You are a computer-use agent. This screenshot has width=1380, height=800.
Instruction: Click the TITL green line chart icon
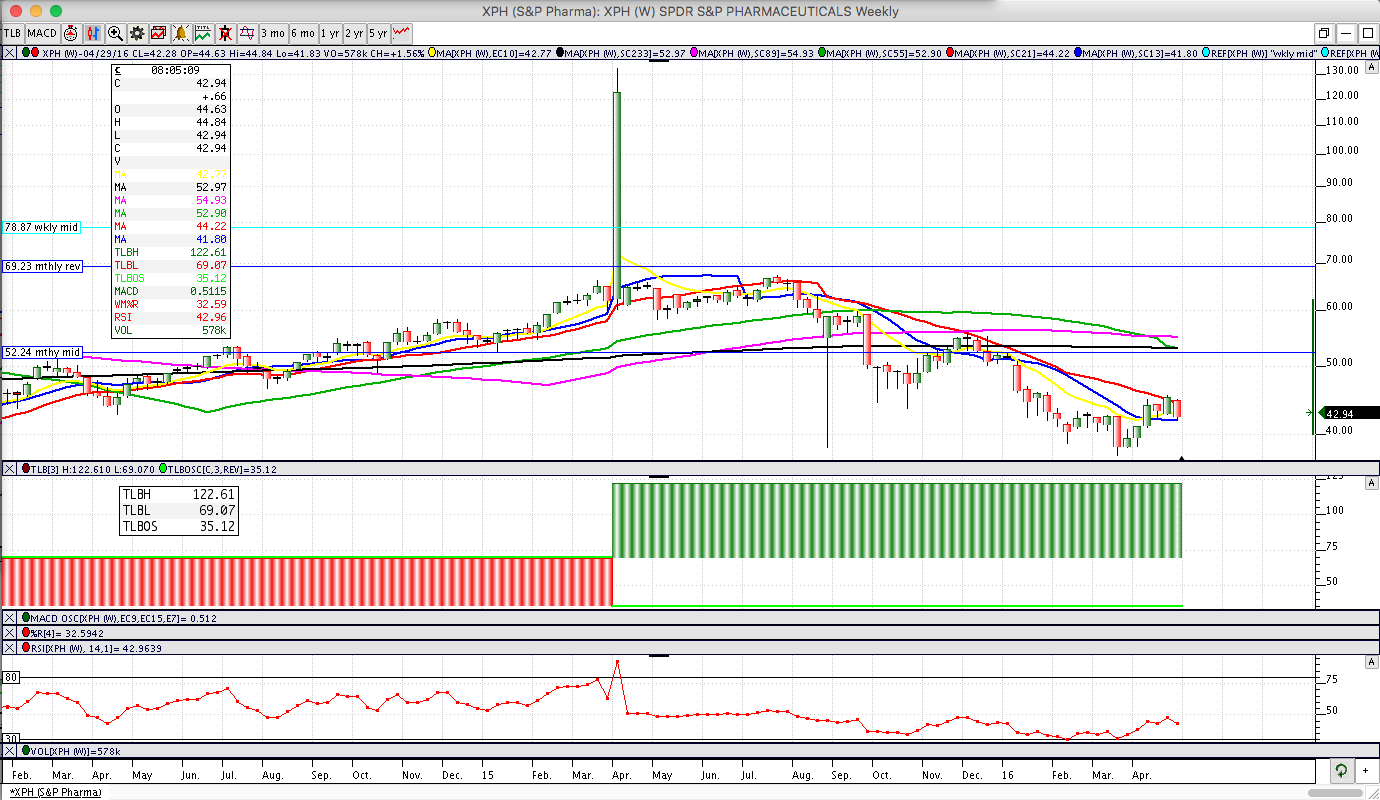coord(203,33)
